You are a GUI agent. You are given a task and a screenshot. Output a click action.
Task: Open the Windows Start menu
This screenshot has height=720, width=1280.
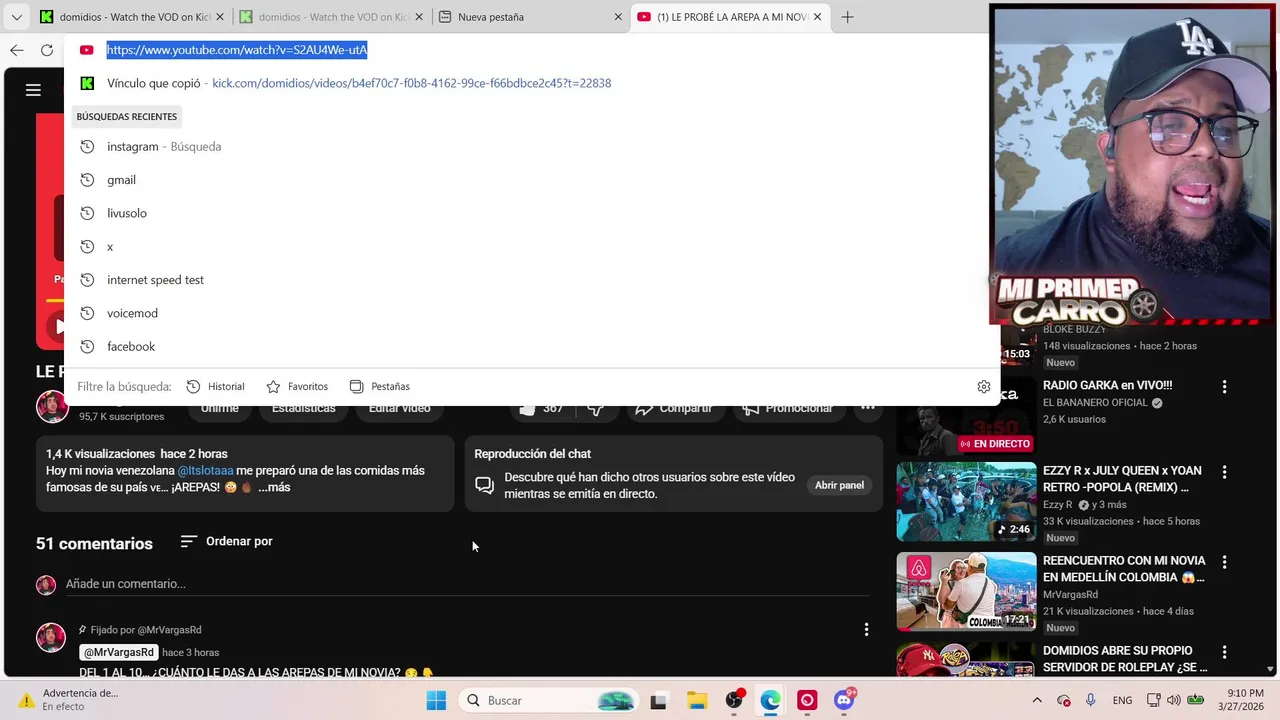(x=436, y=700)
